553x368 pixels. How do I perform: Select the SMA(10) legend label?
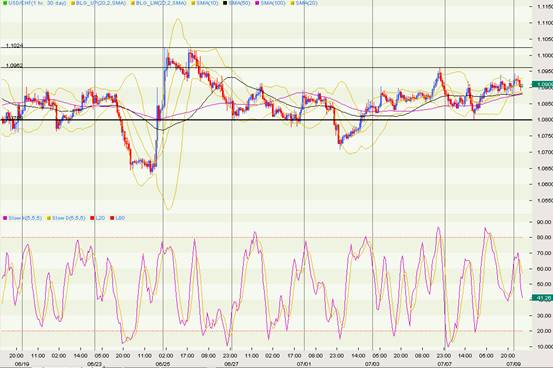(207, 3)
